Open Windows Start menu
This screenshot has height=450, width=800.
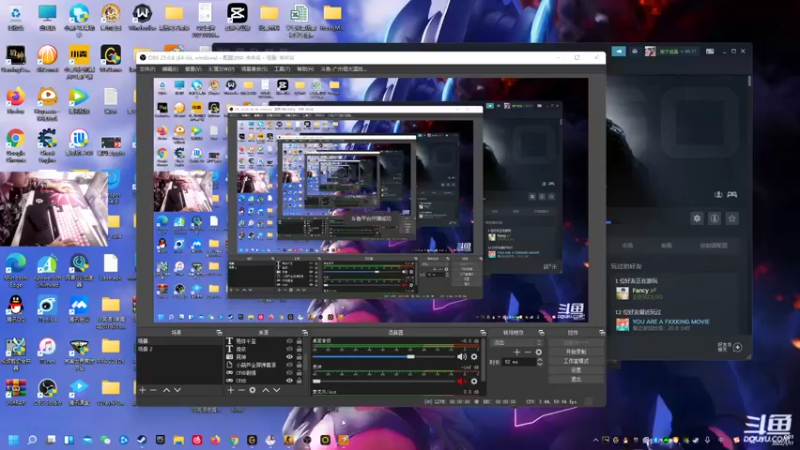coord(14,439)
